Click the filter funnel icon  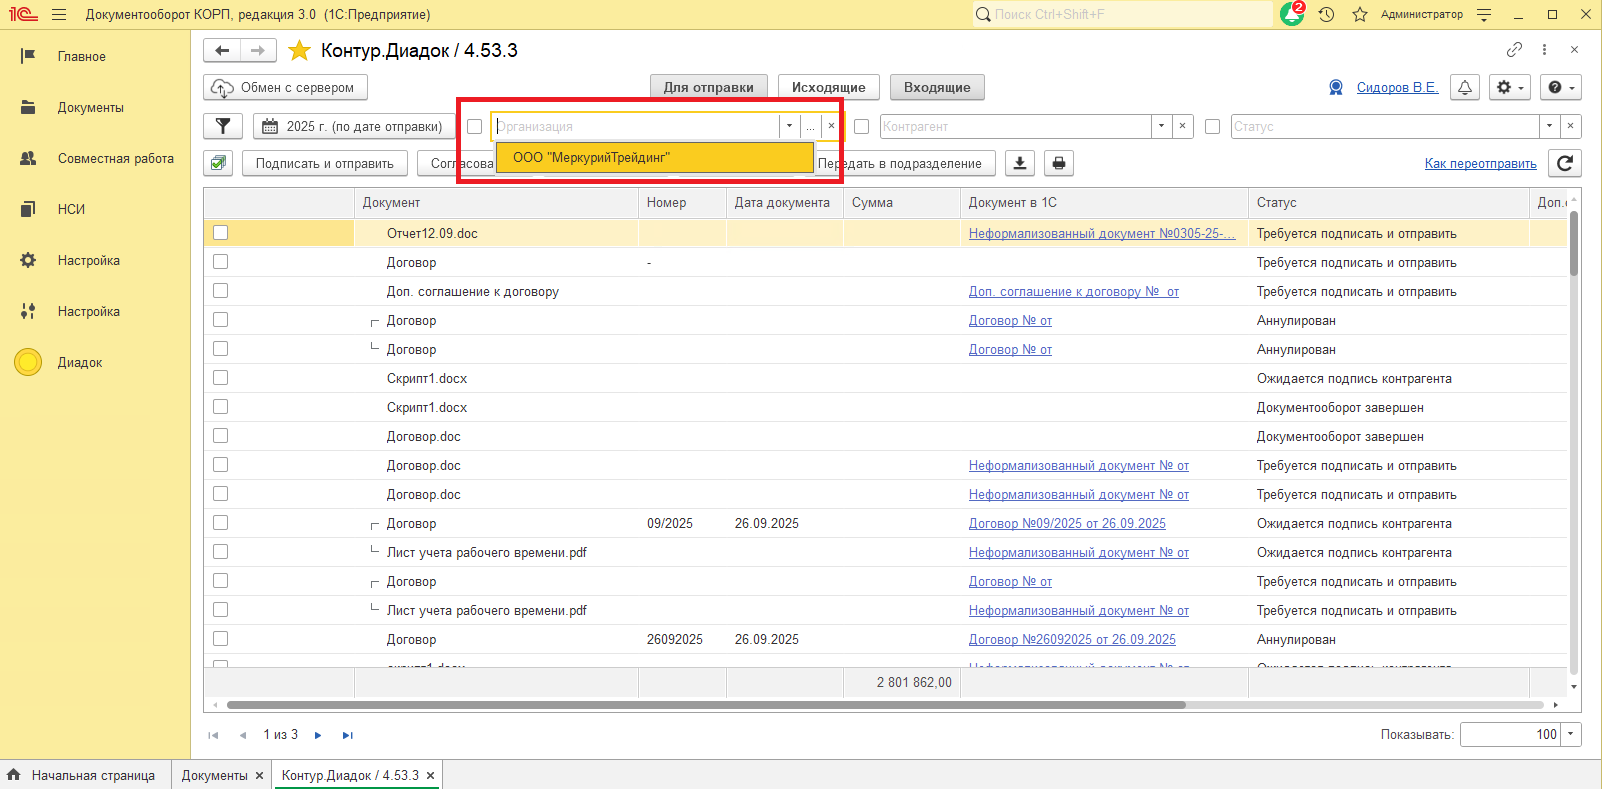point(223,126)
